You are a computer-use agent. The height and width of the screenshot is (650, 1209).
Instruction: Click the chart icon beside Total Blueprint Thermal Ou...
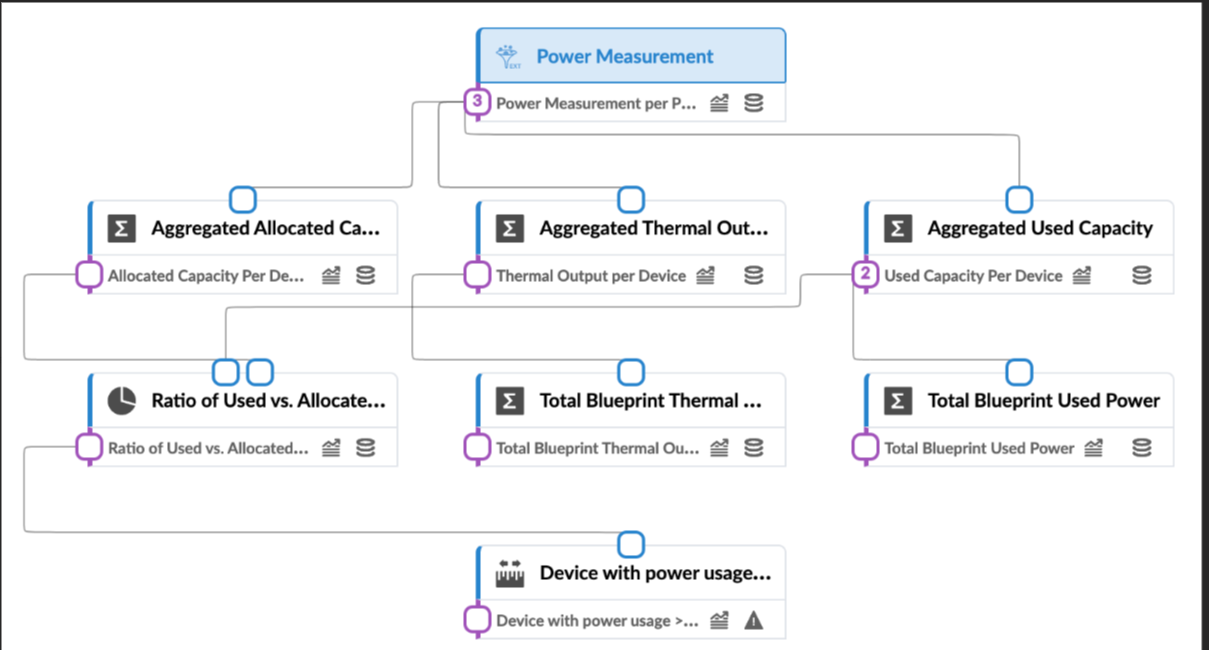pyautogui.click(x=719, y=447)
